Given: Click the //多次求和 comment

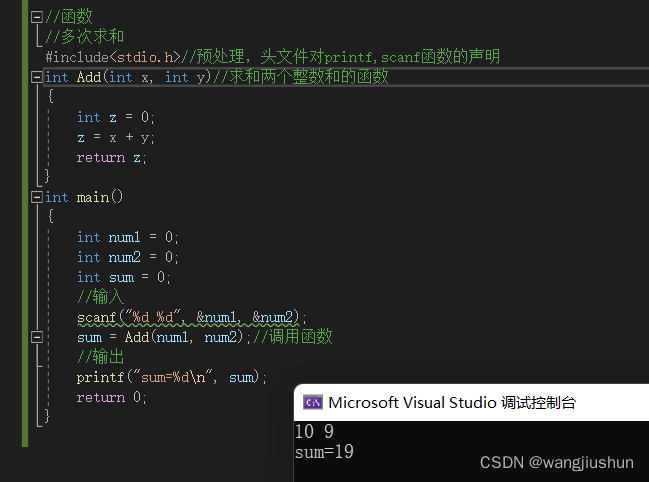Looking at the screenshot, I should (85, 37).
